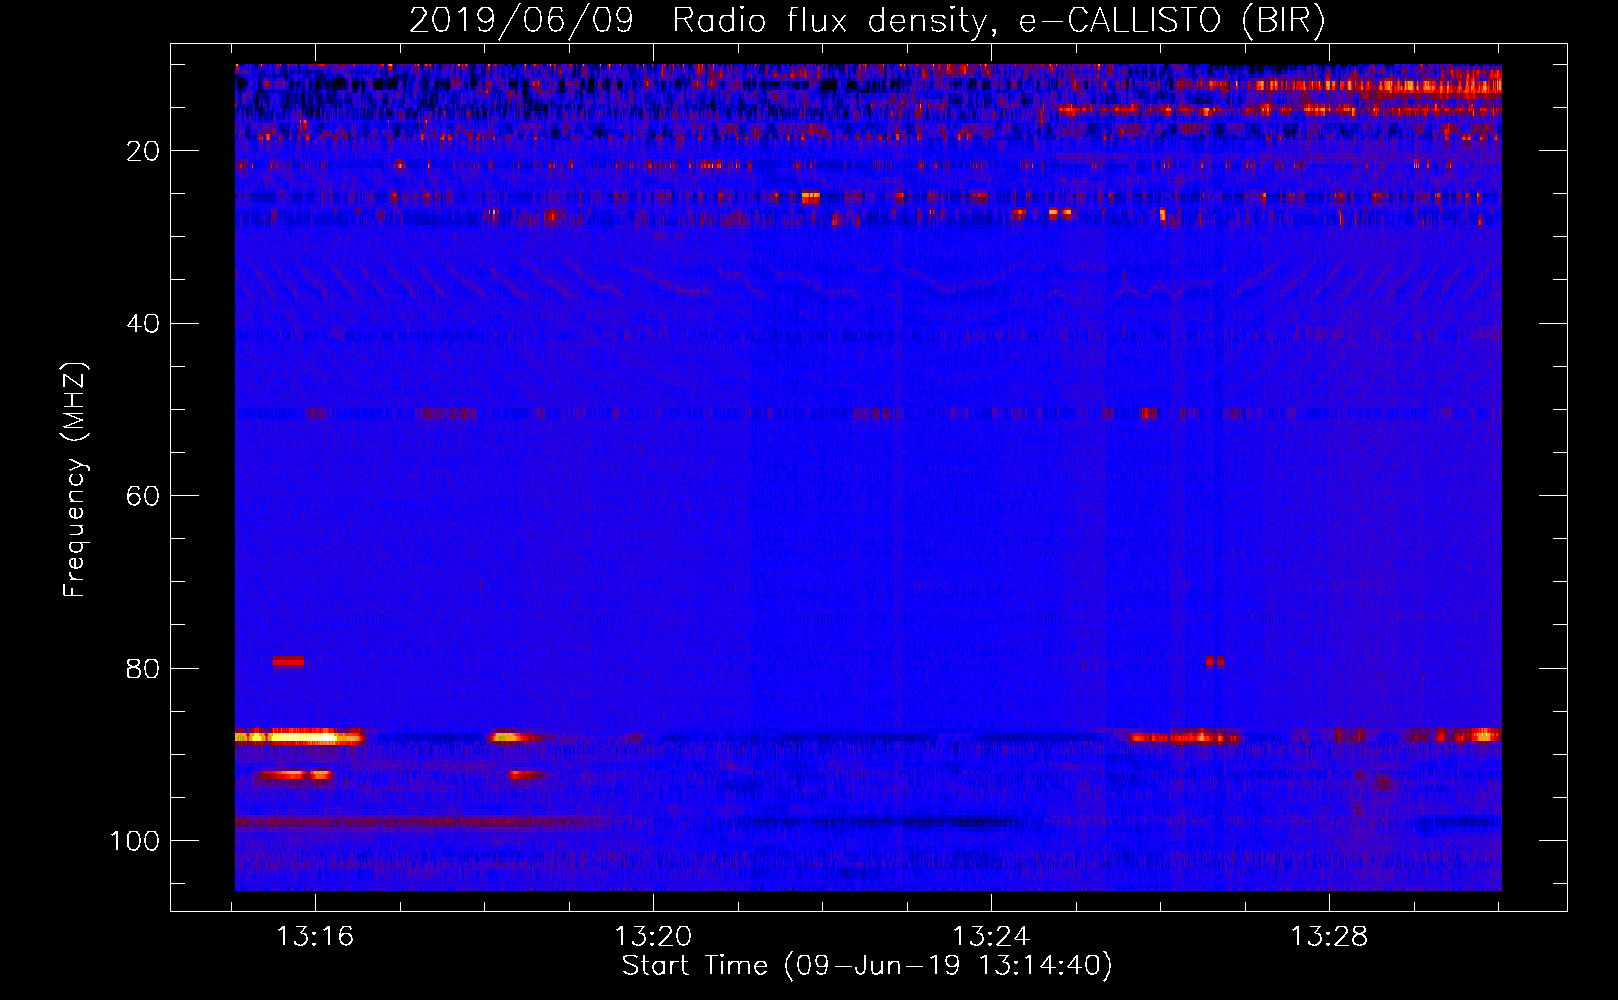Click the 'Frequency (MHZ)' axis label

coord(75,479)
